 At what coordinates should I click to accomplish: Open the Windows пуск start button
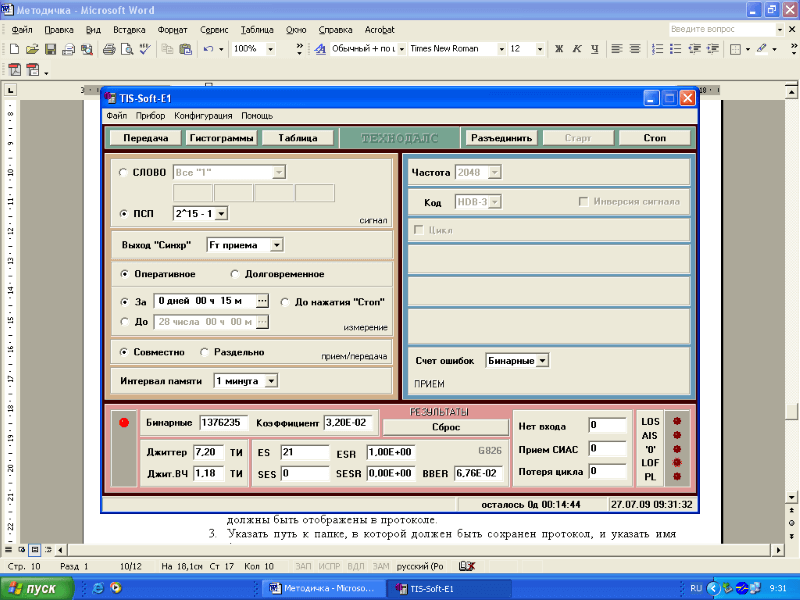point(37,588)
